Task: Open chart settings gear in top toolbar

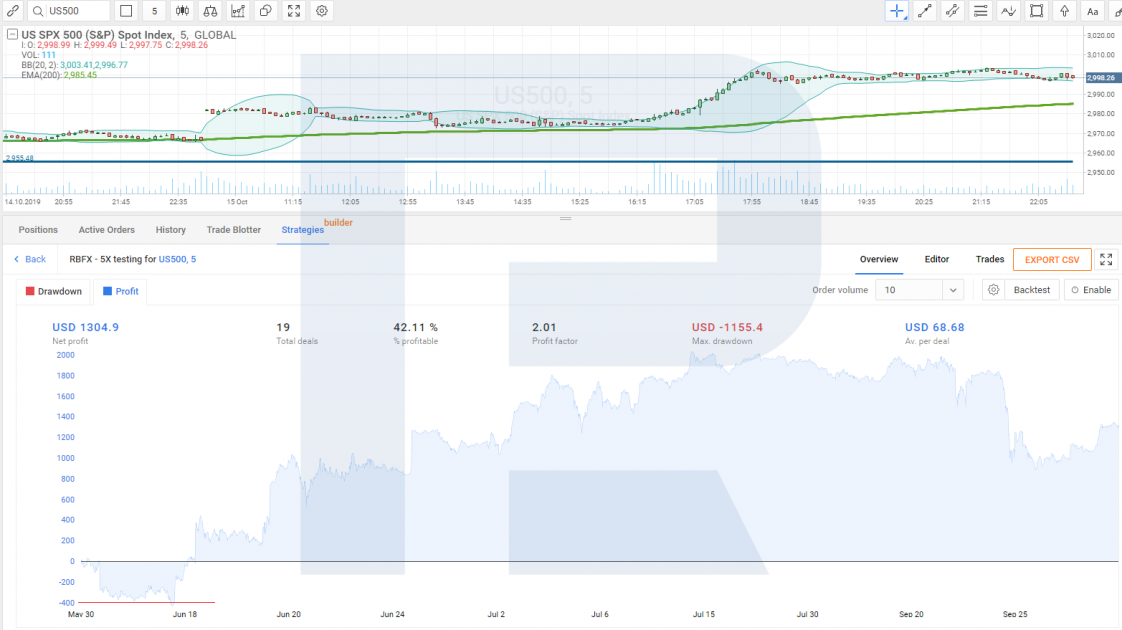Action: click(x=322, y=11)
